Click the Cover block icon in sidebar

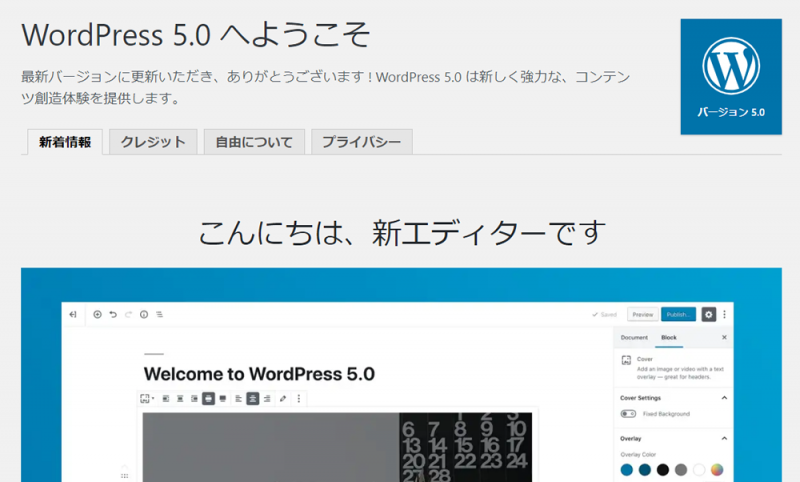pyautogui.click(x=627, y=360)
